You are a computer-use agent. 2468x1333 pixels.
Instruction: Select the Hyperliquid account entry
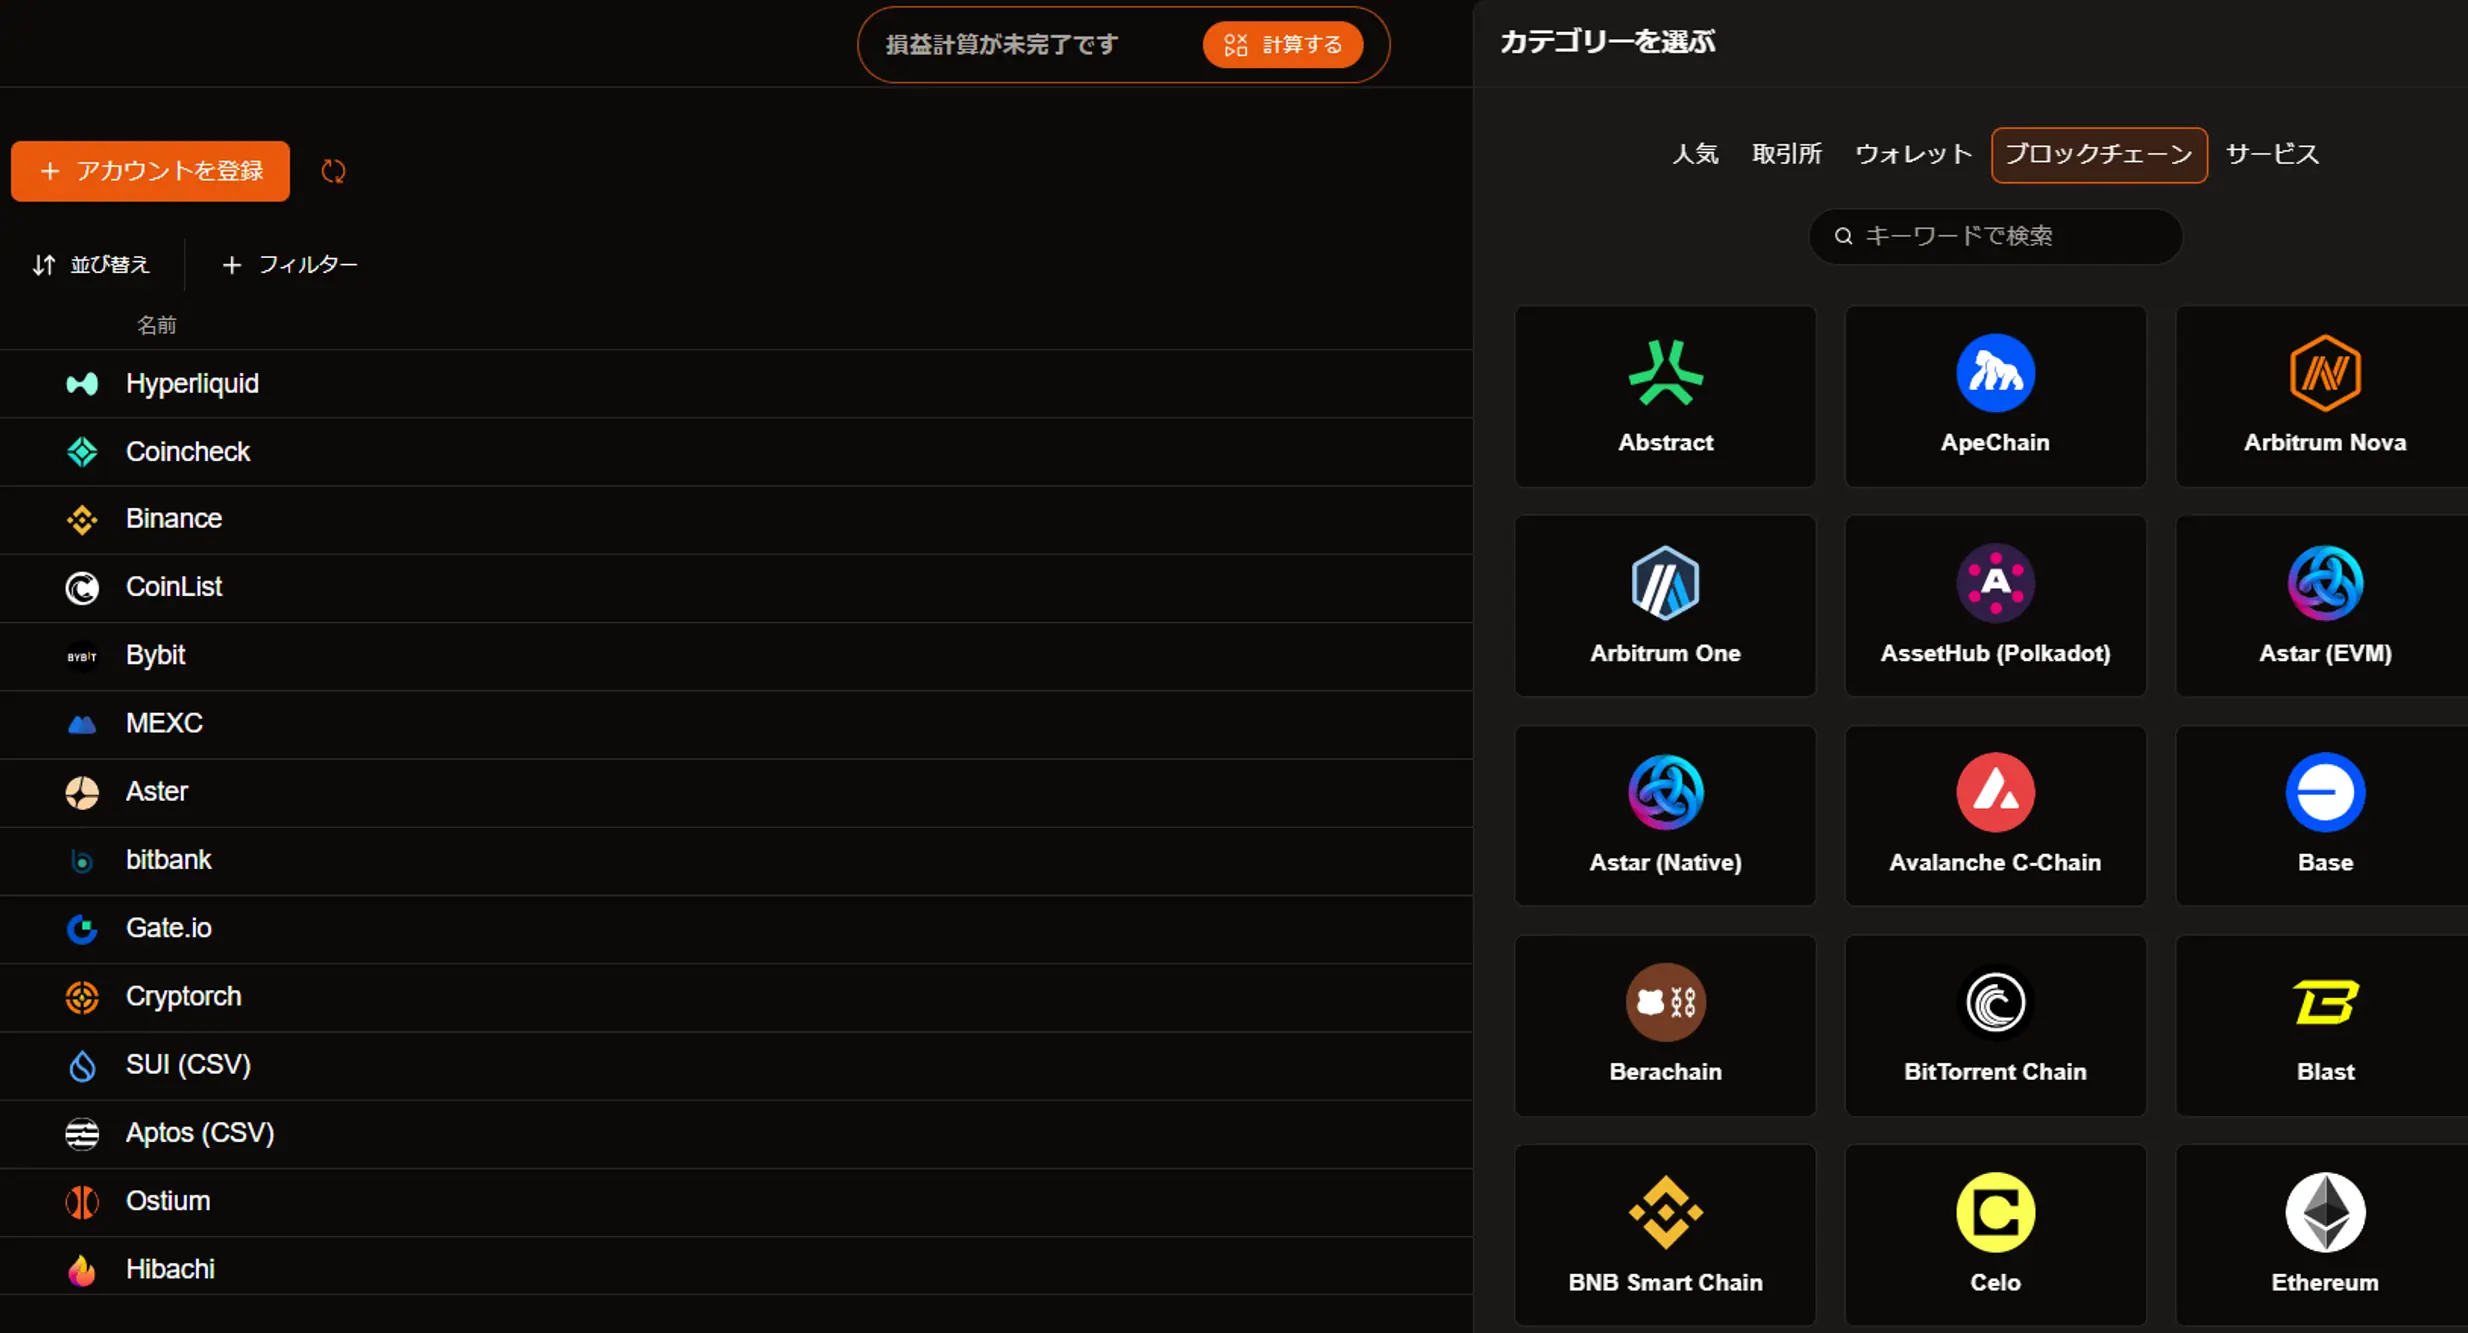pyautogui.click(x=192, y=383)
